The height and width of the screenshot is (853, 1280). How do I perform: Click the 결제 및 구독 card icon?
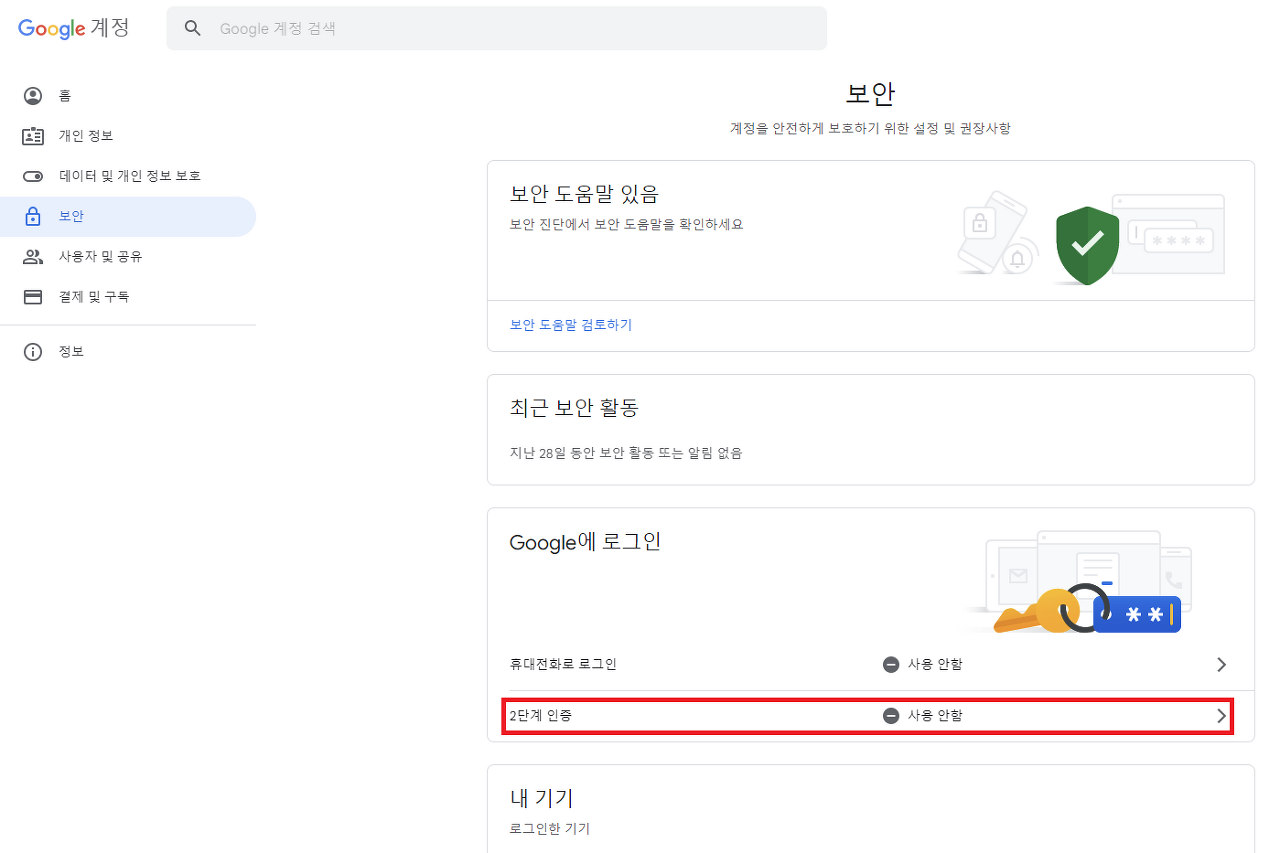click(x=33, y=297)
